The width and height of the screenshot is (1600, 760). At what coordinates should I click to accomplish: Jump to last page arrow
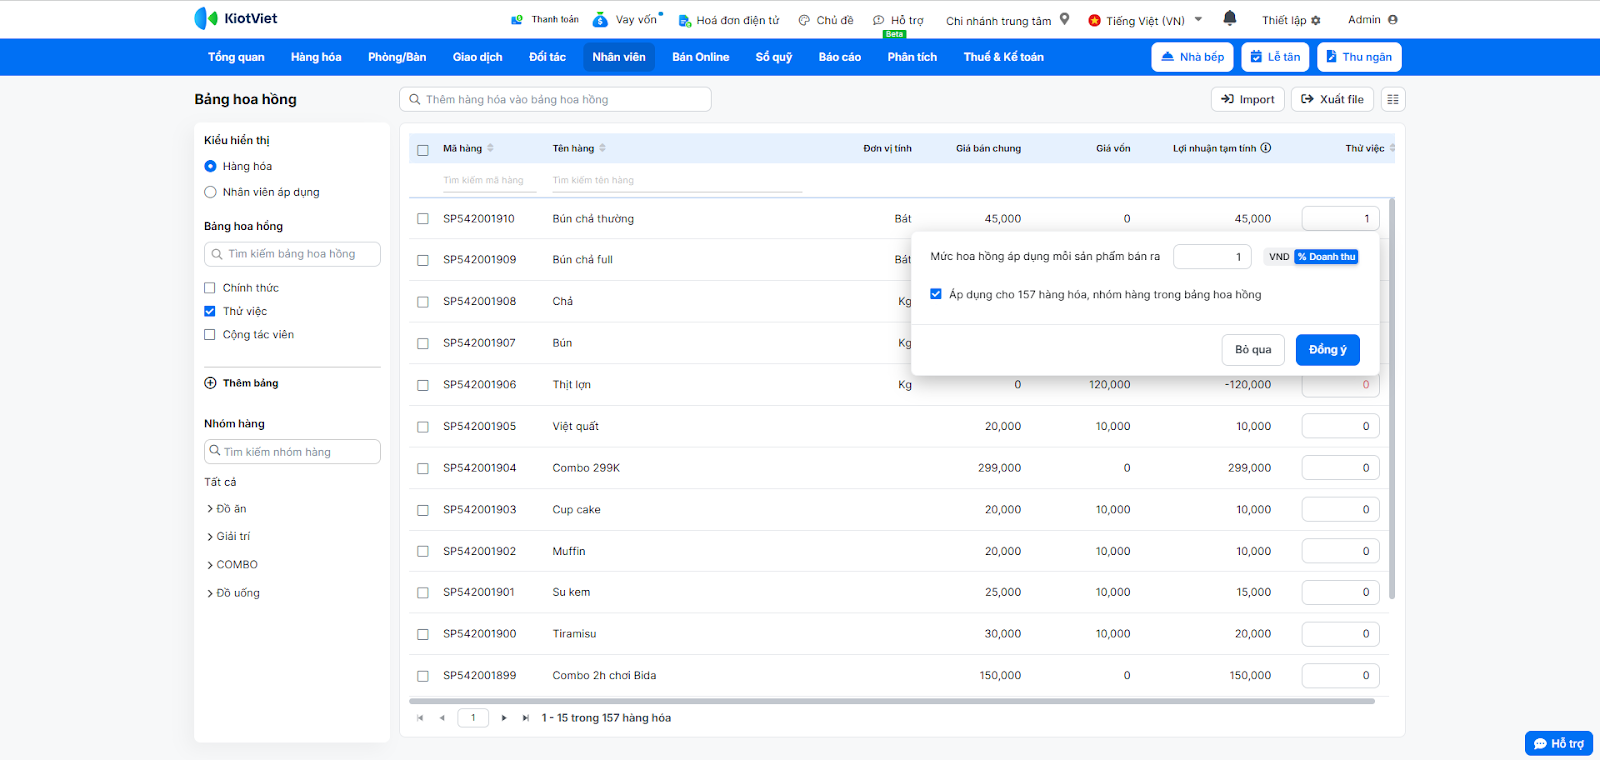click(x=526, y=718)
